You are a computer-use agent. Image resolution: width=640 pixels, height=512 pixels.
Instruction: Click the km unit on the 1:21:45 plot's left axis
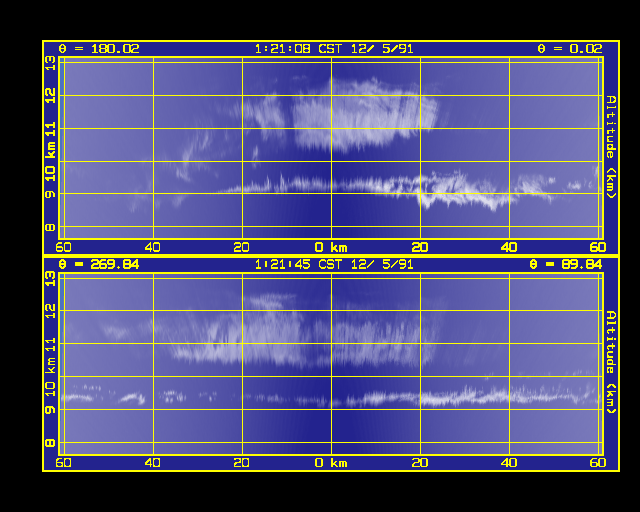50,365
